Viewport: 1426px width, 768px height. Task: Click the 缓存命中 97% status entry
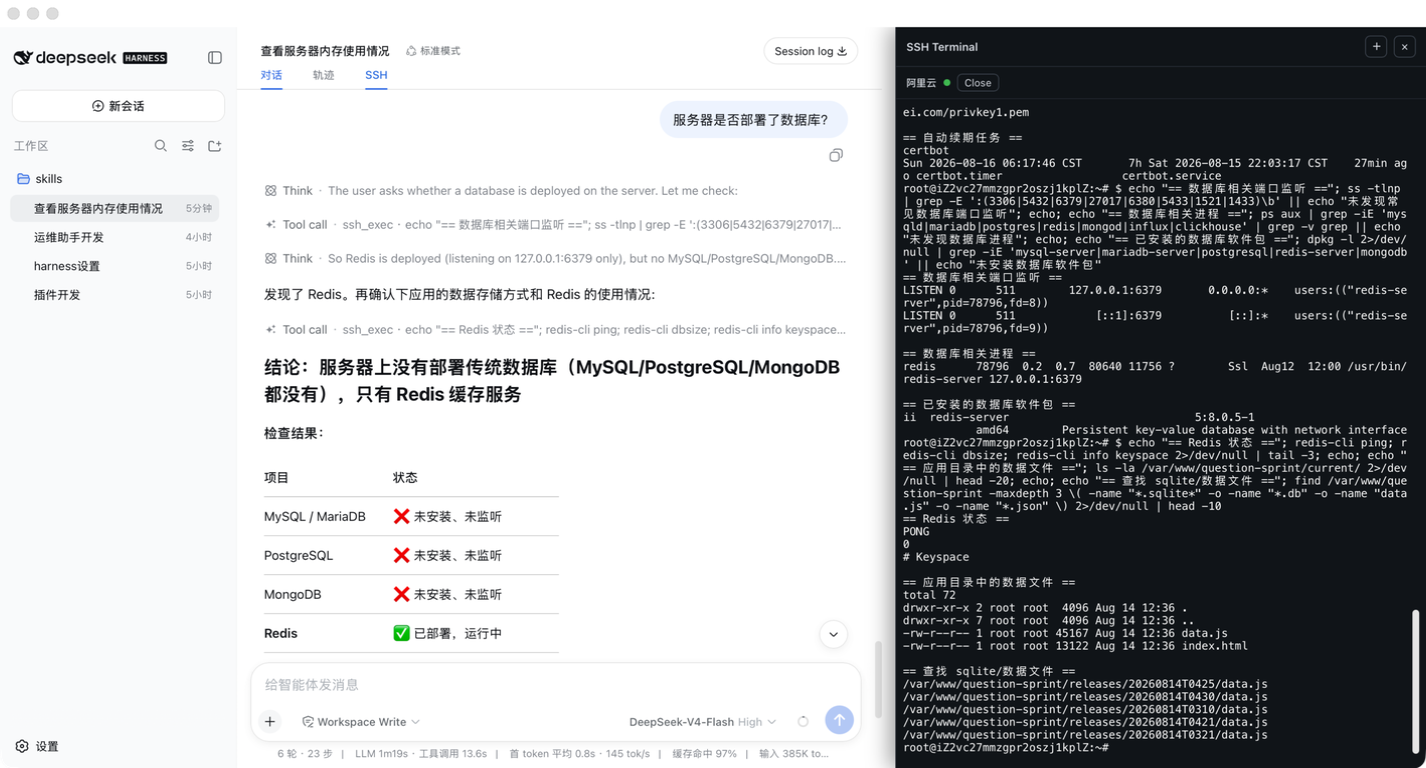(x=704, y=753)
